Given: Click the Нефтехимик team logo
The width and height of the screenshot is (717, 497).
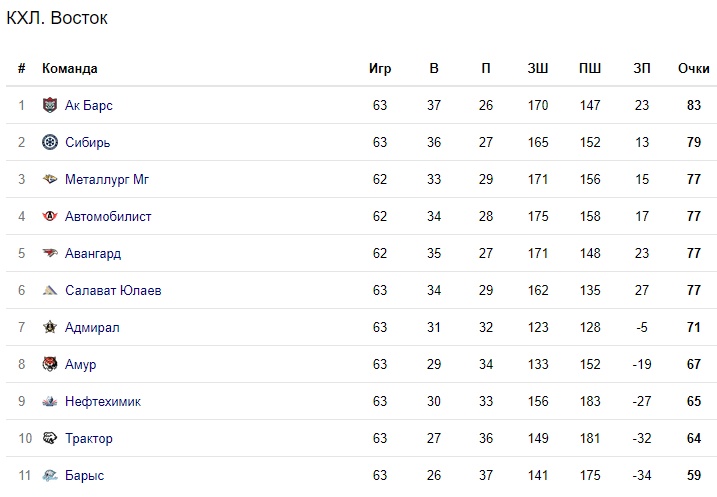Looking at the screenshot, I should click(50, 402).
